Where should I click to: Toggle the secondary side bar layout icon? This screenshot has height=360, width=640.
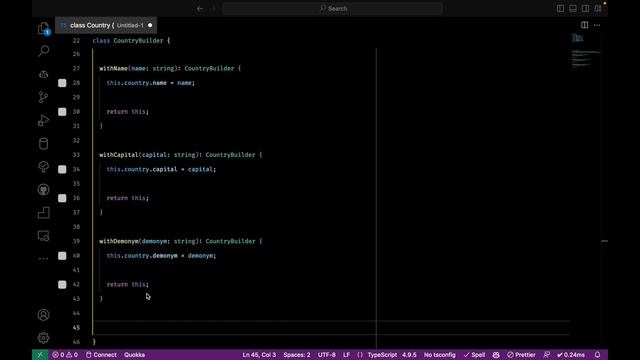tap(585, 9)
